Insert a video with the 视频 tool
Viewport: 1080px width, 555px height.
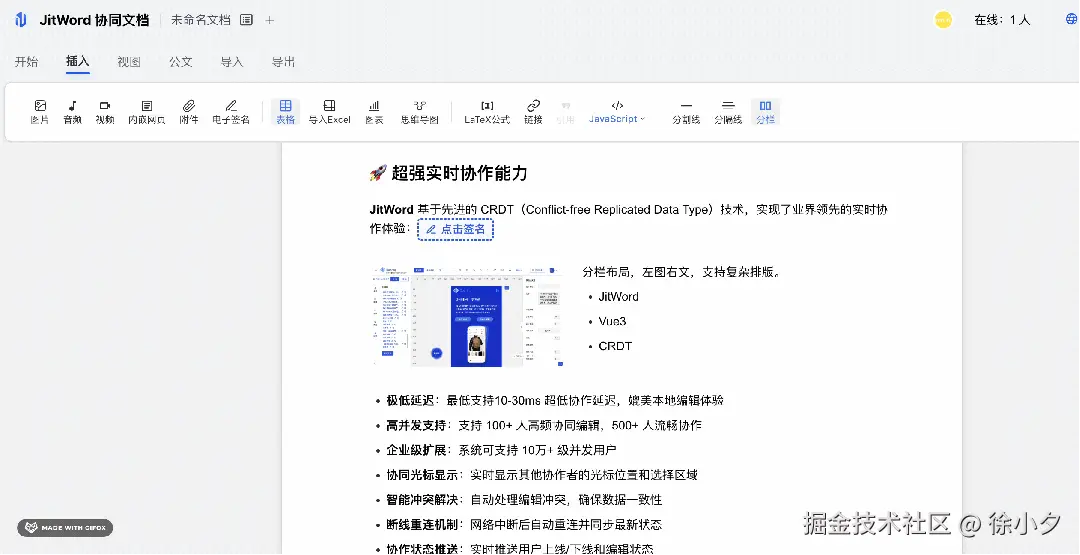pyautogui.click(x=105, y=112)
